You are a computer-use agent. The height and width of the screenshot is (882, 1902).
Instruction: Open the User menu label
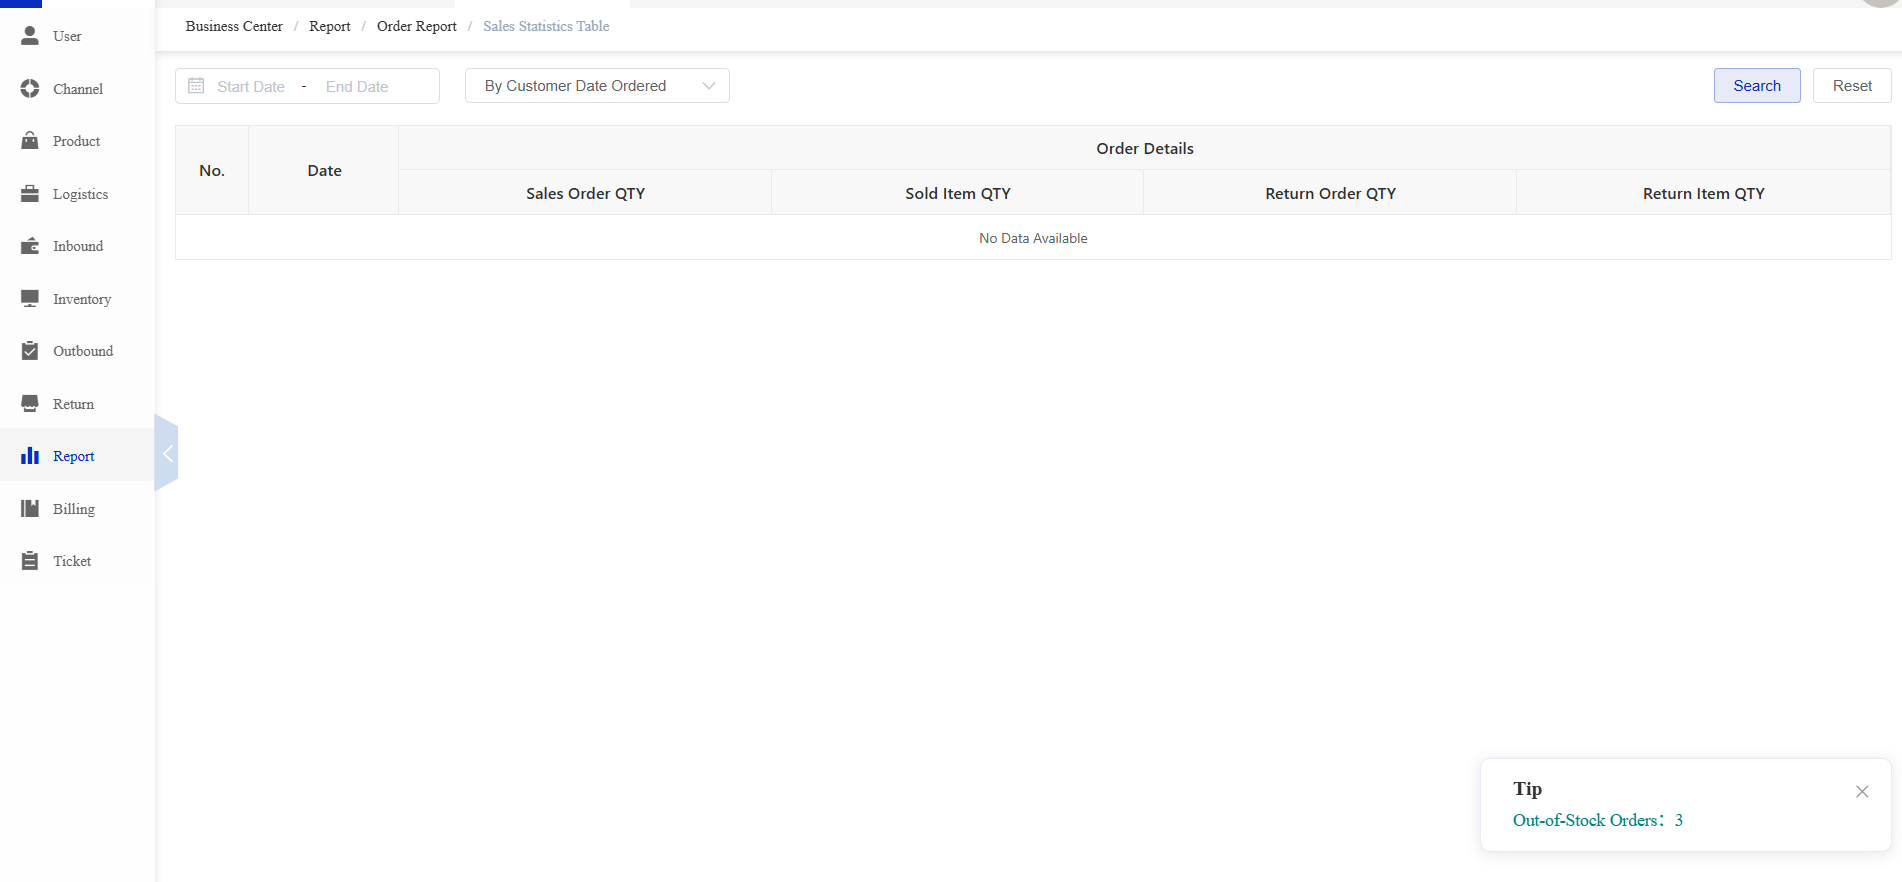tap(67, 36)
